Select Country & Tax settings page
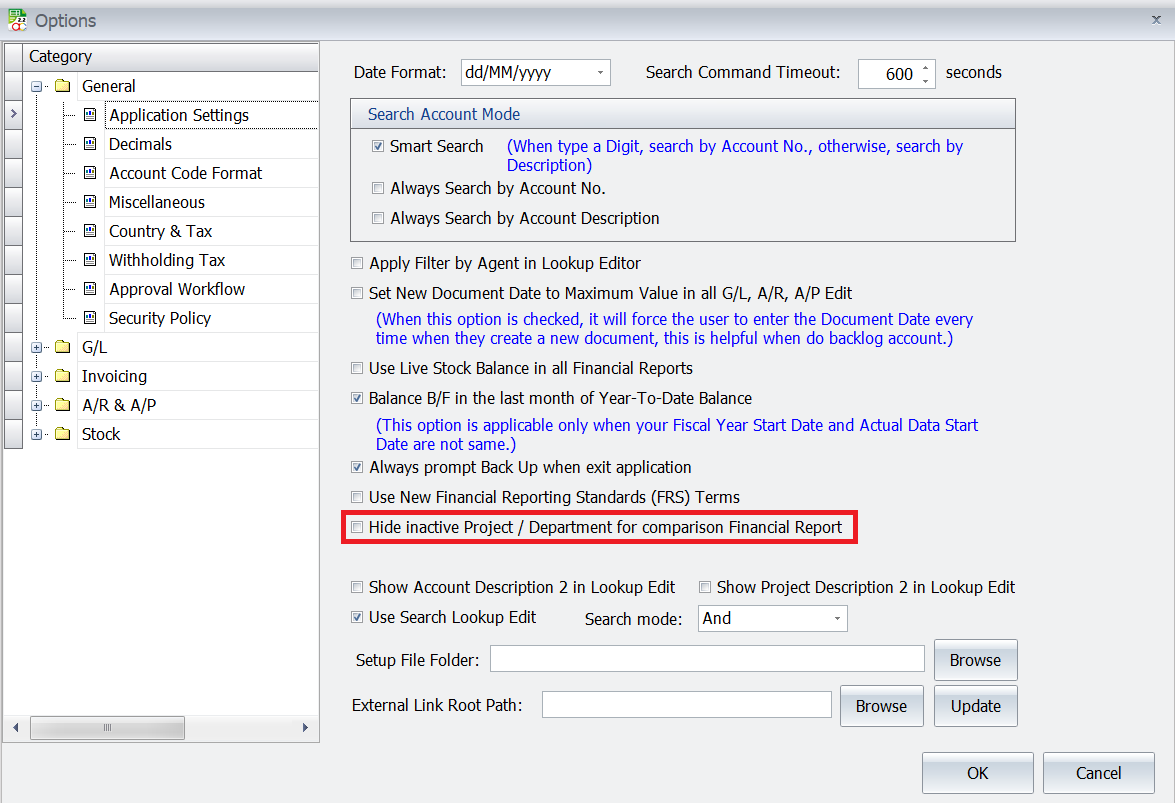Image resolution: width=1175 pixels, height=803 pixels. point(160,231)
